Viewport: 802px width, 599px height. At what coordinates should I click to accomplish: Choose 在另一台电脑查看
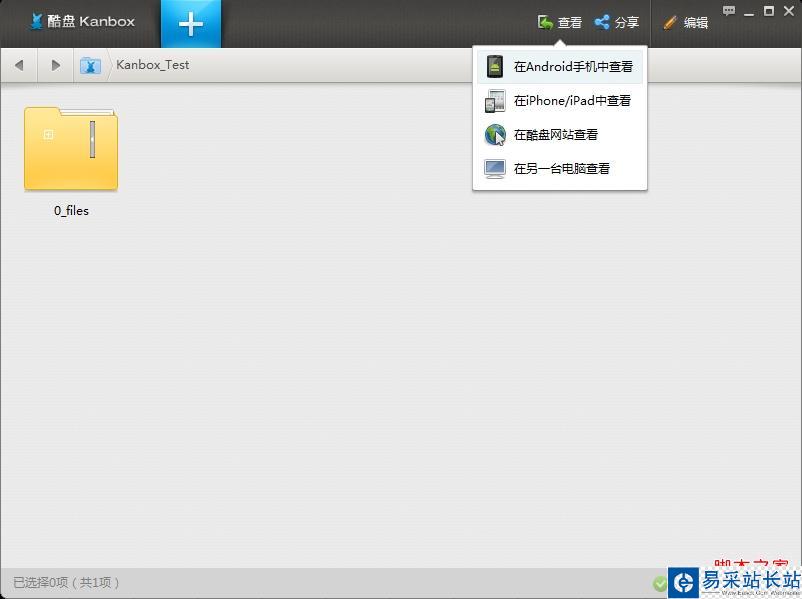pyautogui.click(x=560, y=168)
